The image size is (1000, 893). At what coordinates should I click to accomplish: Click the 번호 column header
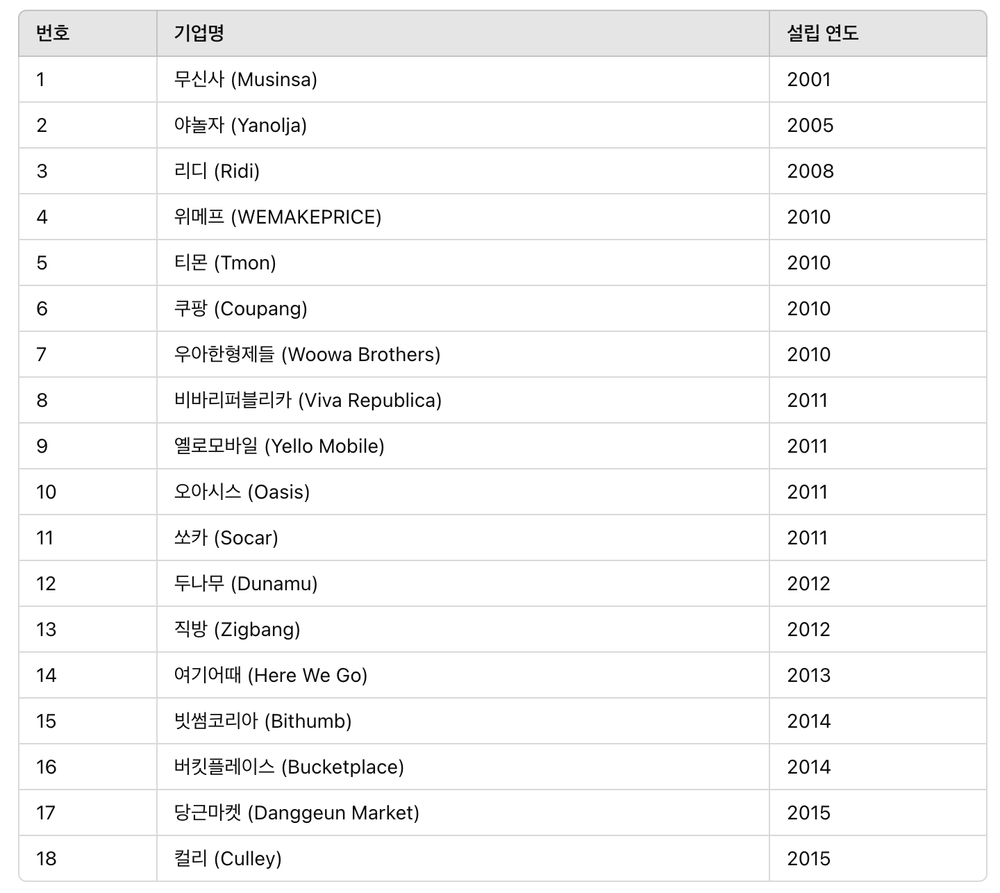[x=53, y=33]
